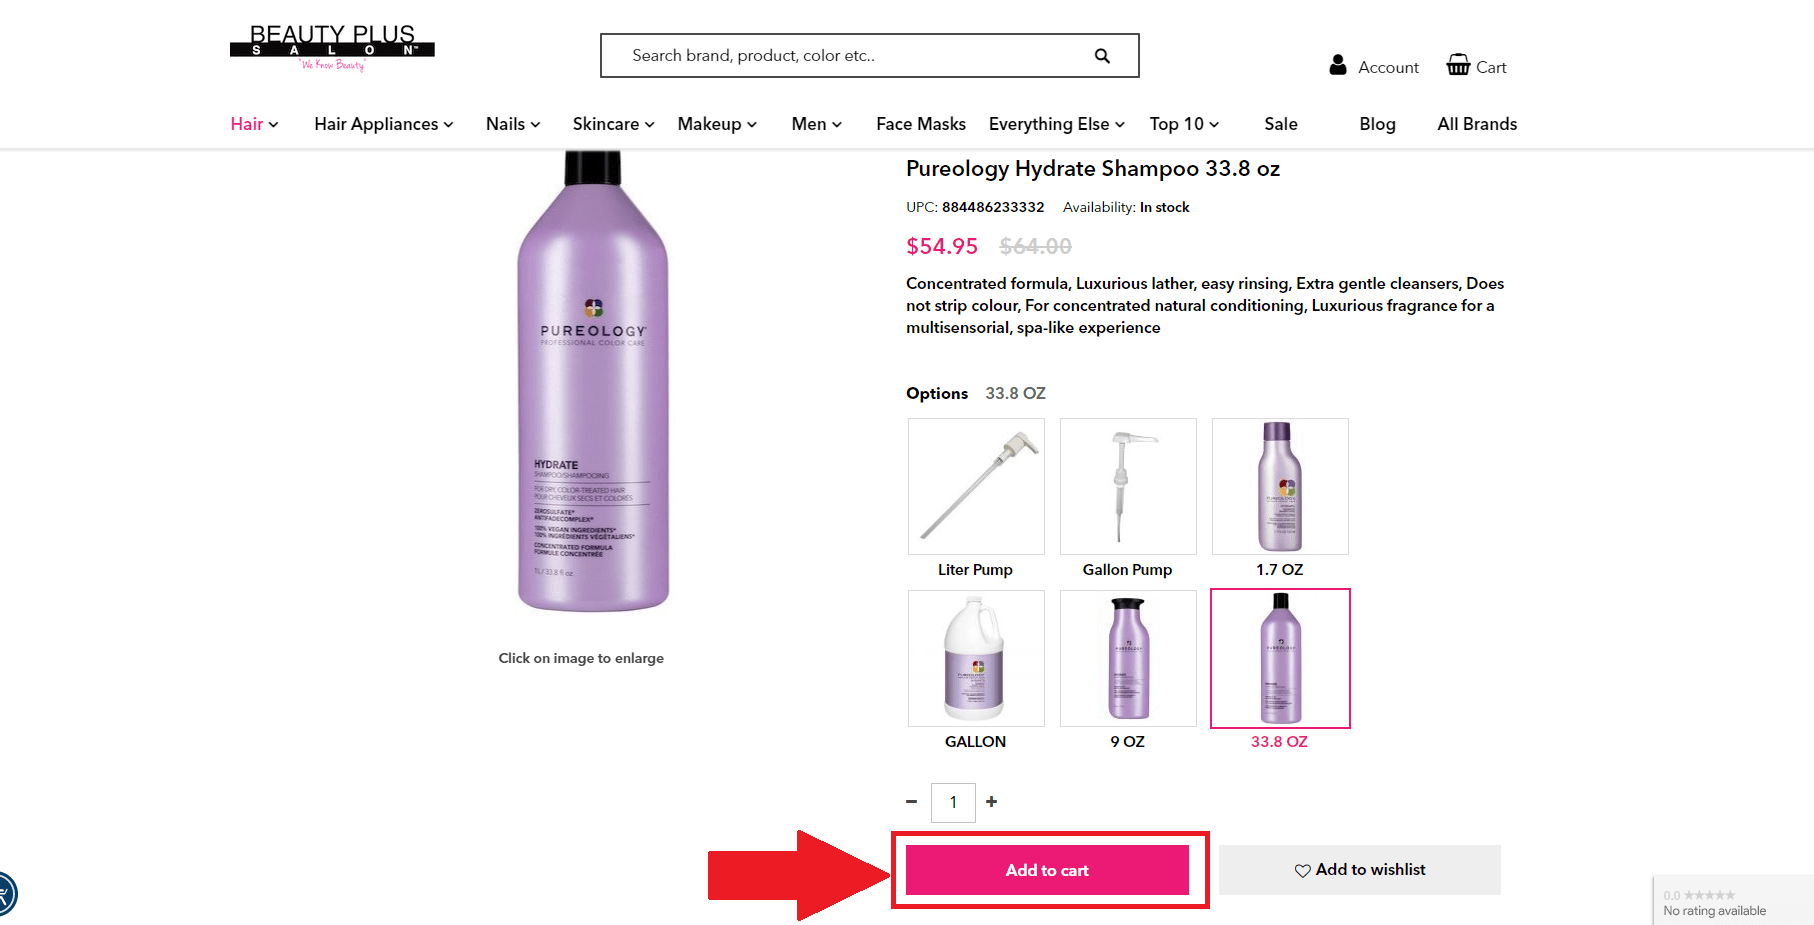This screenshot has width=1814, height=925.
Task: Expand the Hair dropdown menu
Action: click(x=254, y=124)
